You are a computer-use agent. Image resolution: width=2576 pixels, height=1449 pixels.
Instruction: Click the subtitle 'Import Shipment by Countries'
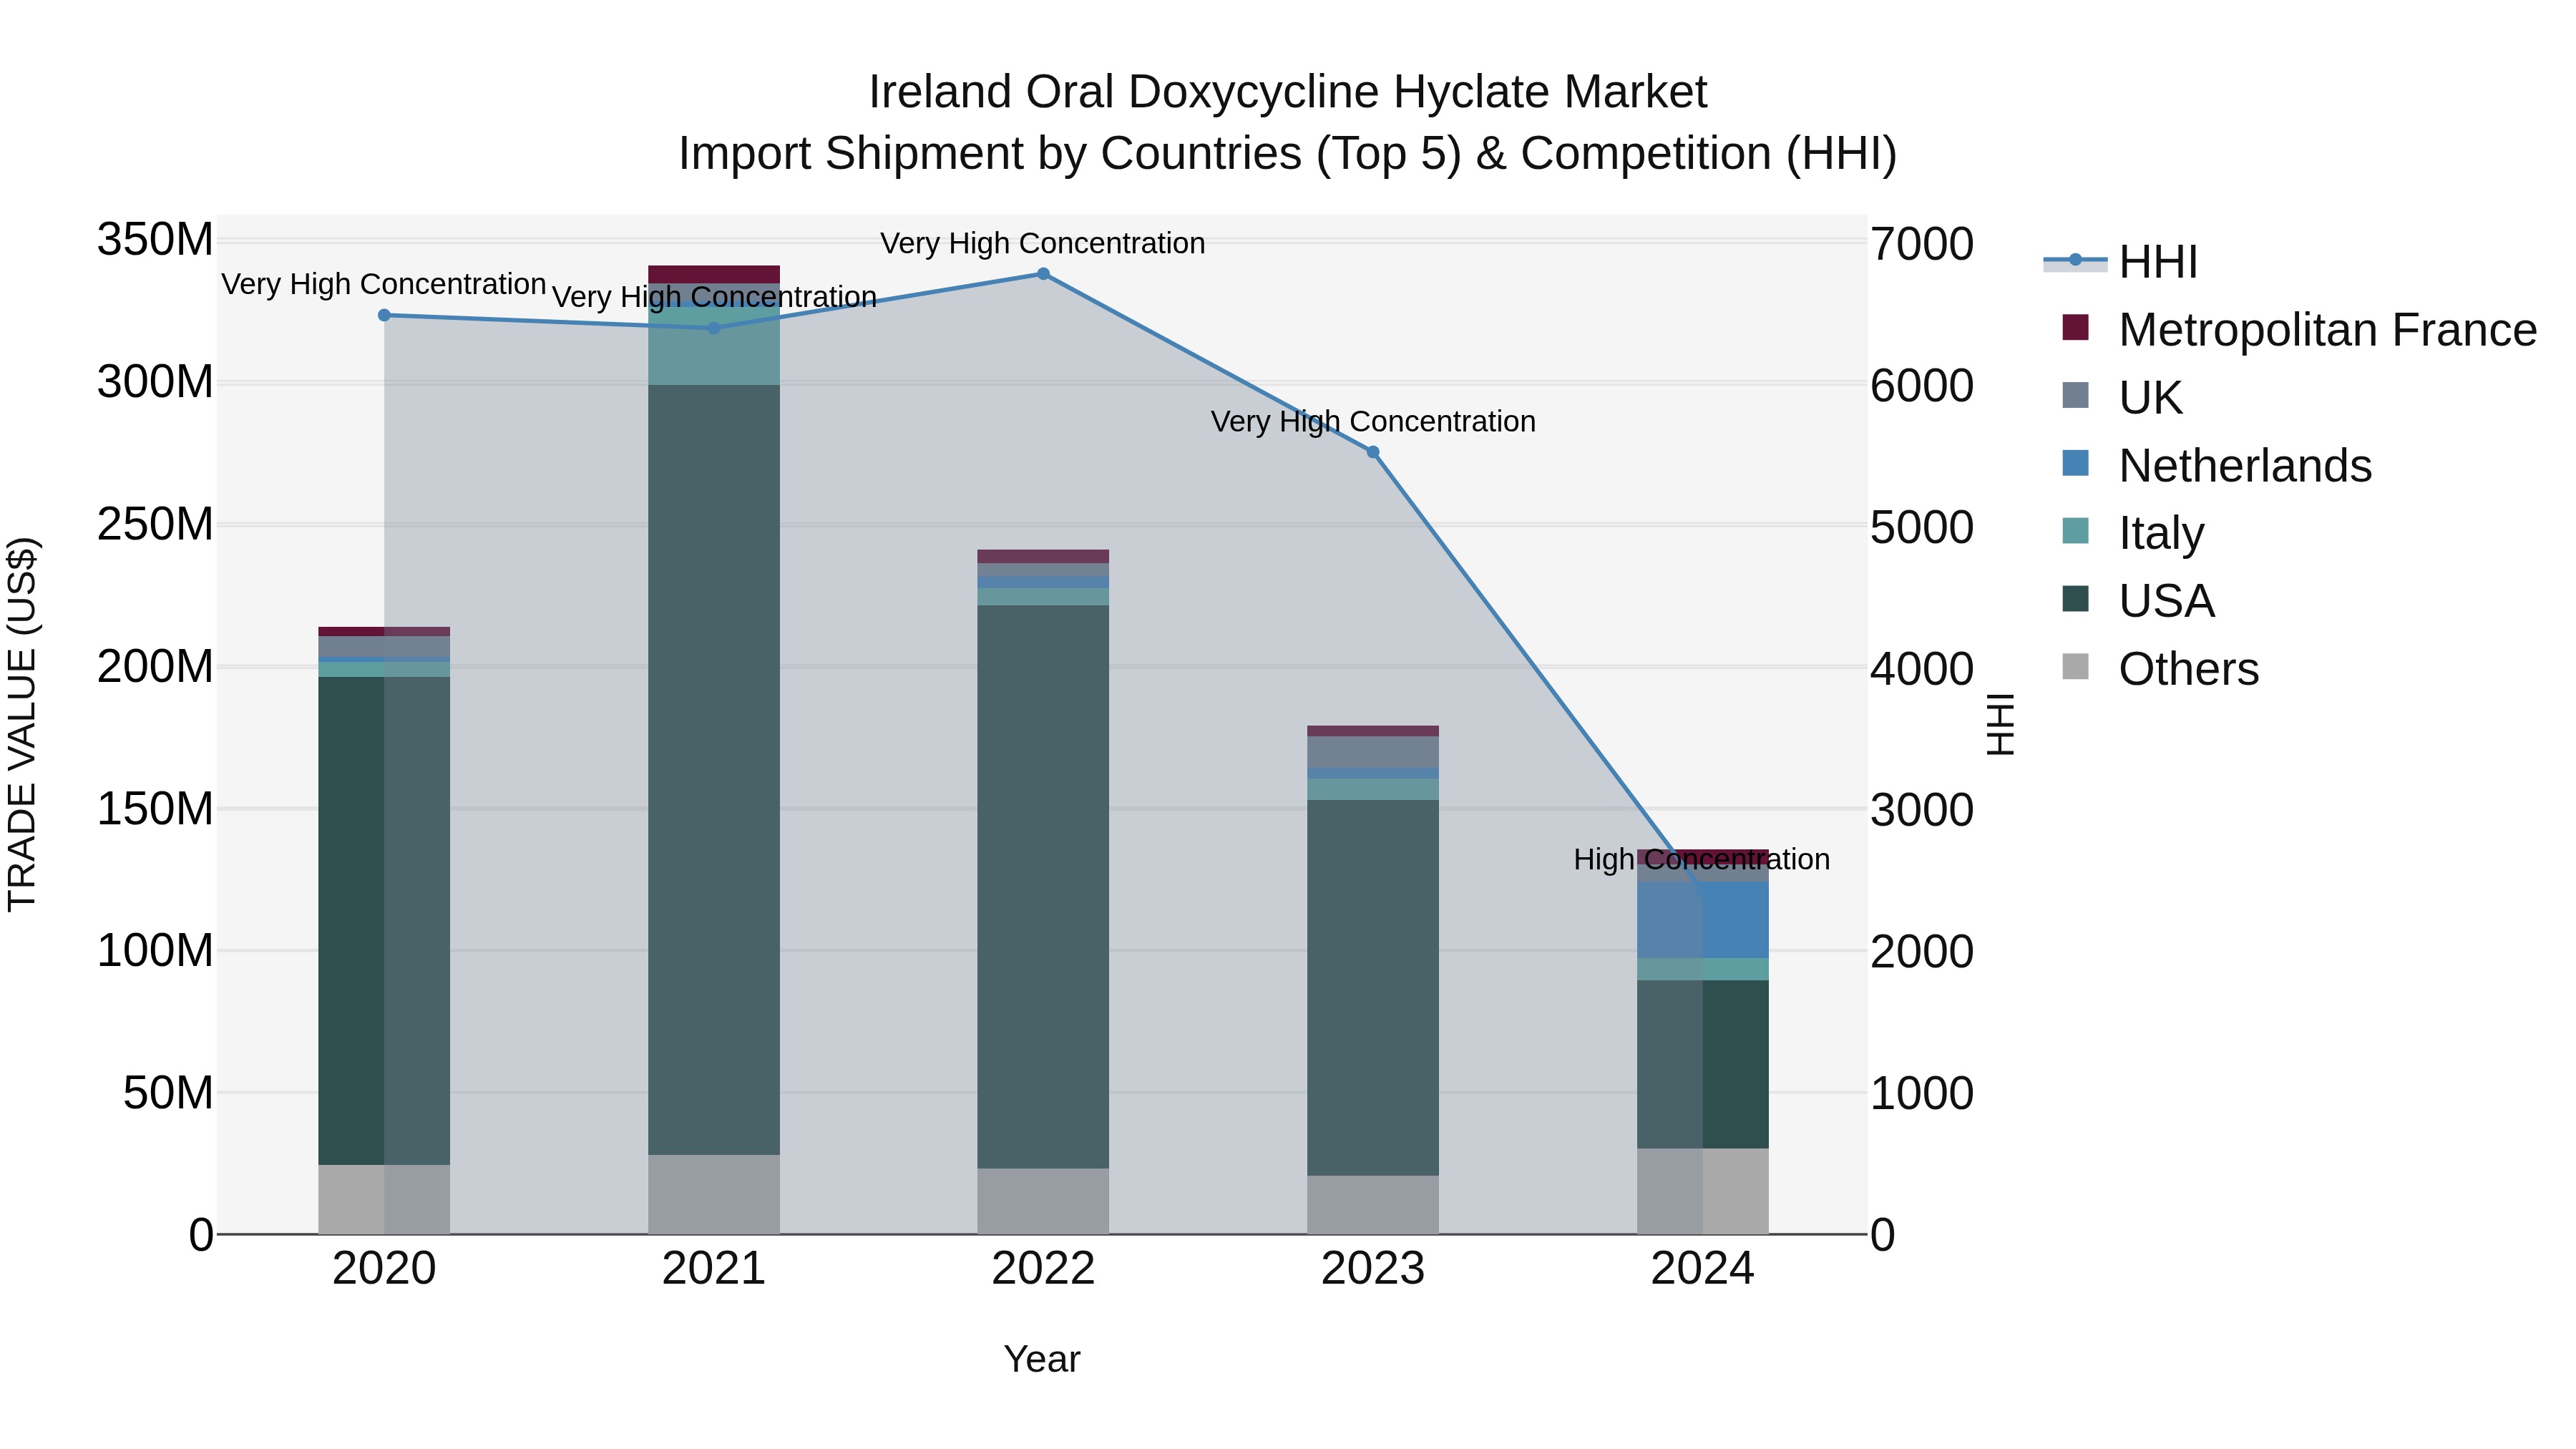pos(989,154)
